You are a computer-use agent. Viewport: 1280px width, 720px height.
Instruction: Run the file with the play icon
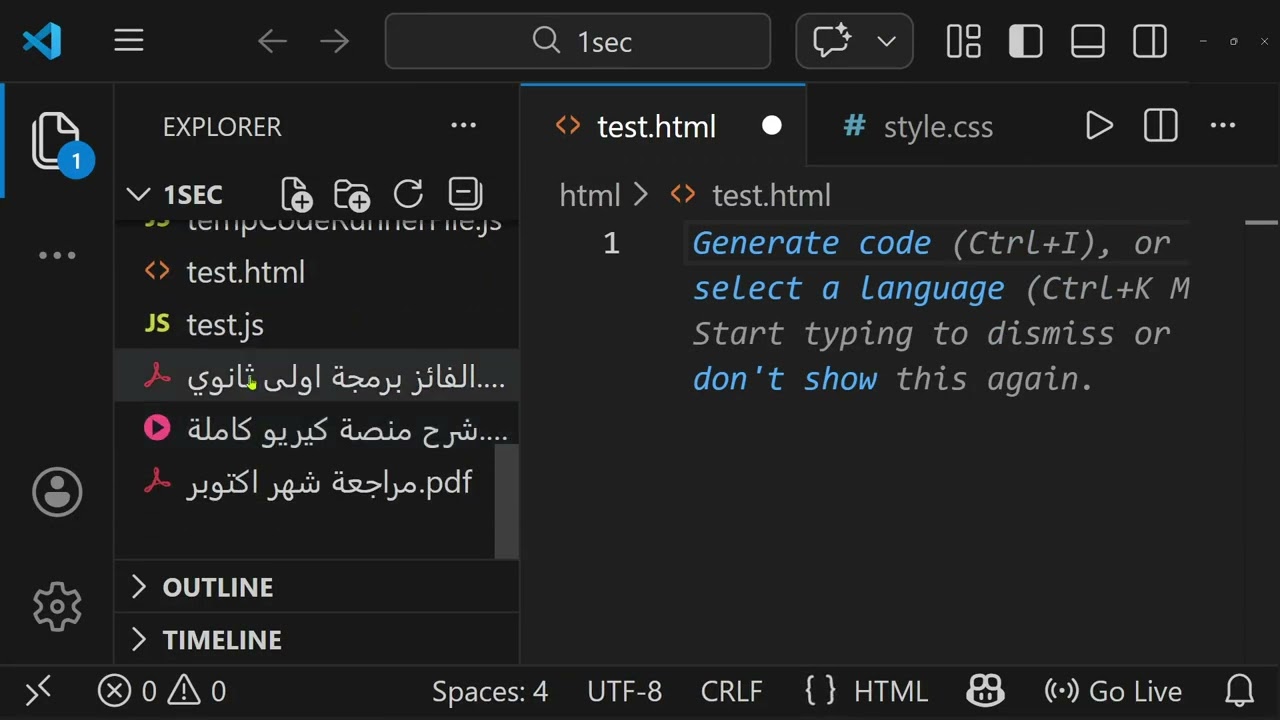1099,126
